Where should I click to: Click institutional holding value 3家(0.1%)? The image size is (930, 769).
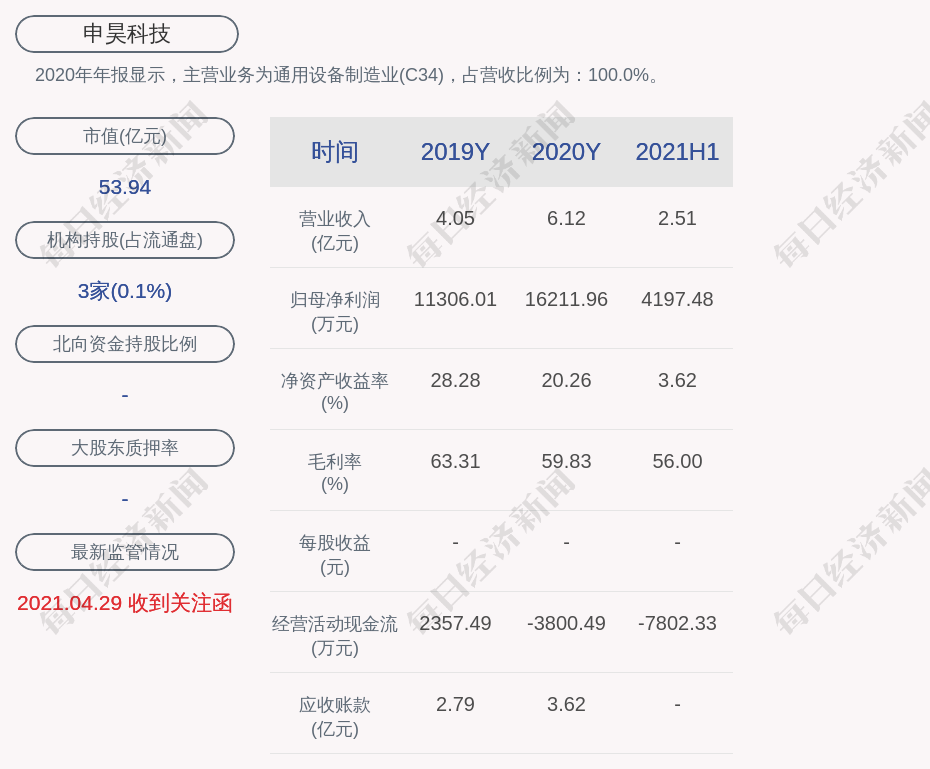coord(125,291)
